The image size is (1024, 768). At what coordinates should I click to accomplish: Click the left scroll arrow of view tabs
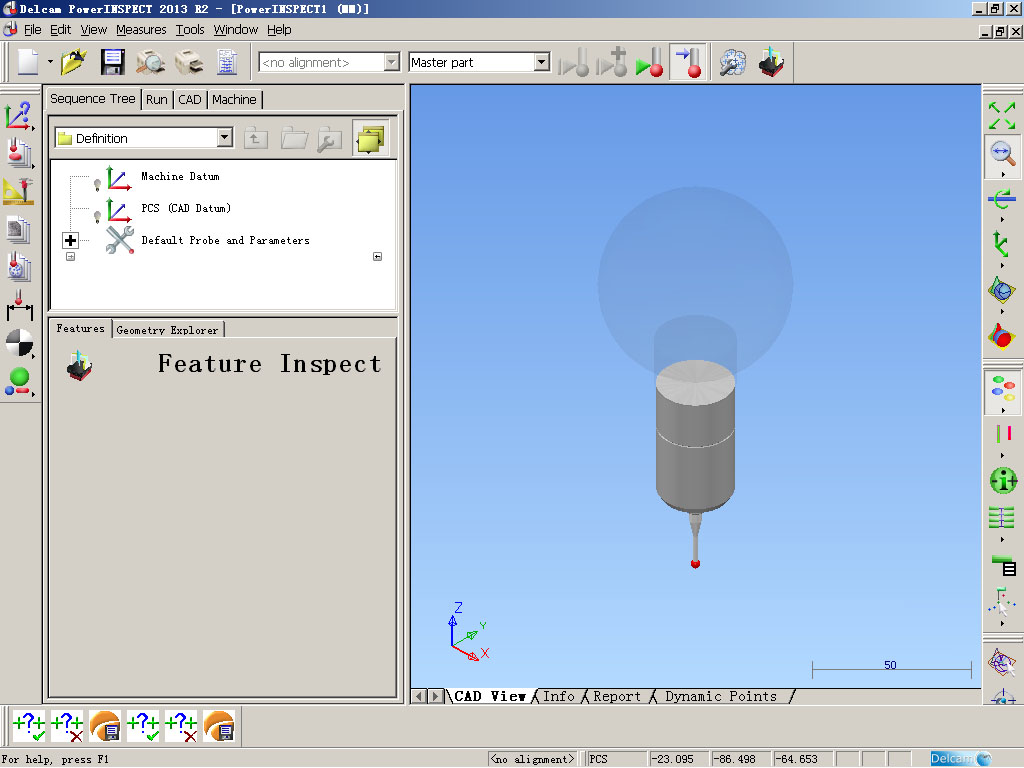pos(420,696)
